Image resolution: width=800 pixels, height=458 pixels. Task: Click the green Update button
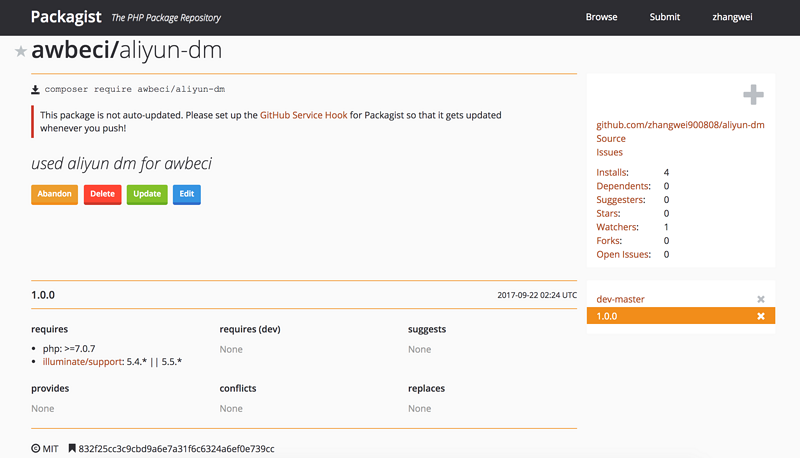click(147, 194)
